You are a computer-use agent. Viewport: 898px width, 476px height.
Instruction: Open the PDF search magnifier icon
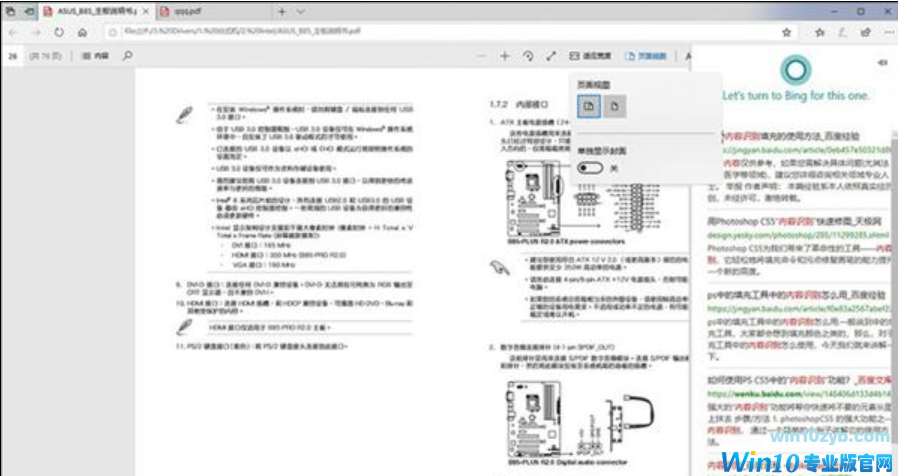click(127, 56)
